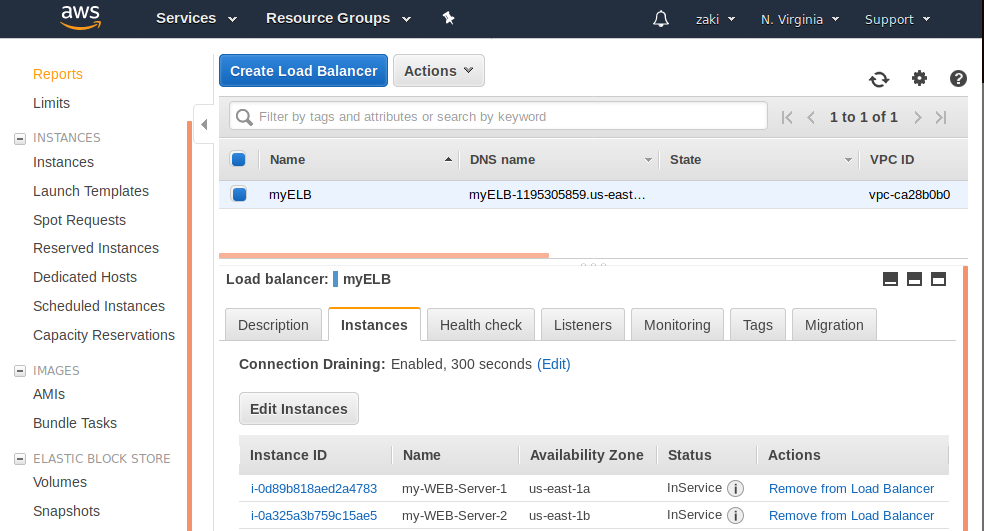
Task: Switch to the Health check tab
Action: coord(481,325)
